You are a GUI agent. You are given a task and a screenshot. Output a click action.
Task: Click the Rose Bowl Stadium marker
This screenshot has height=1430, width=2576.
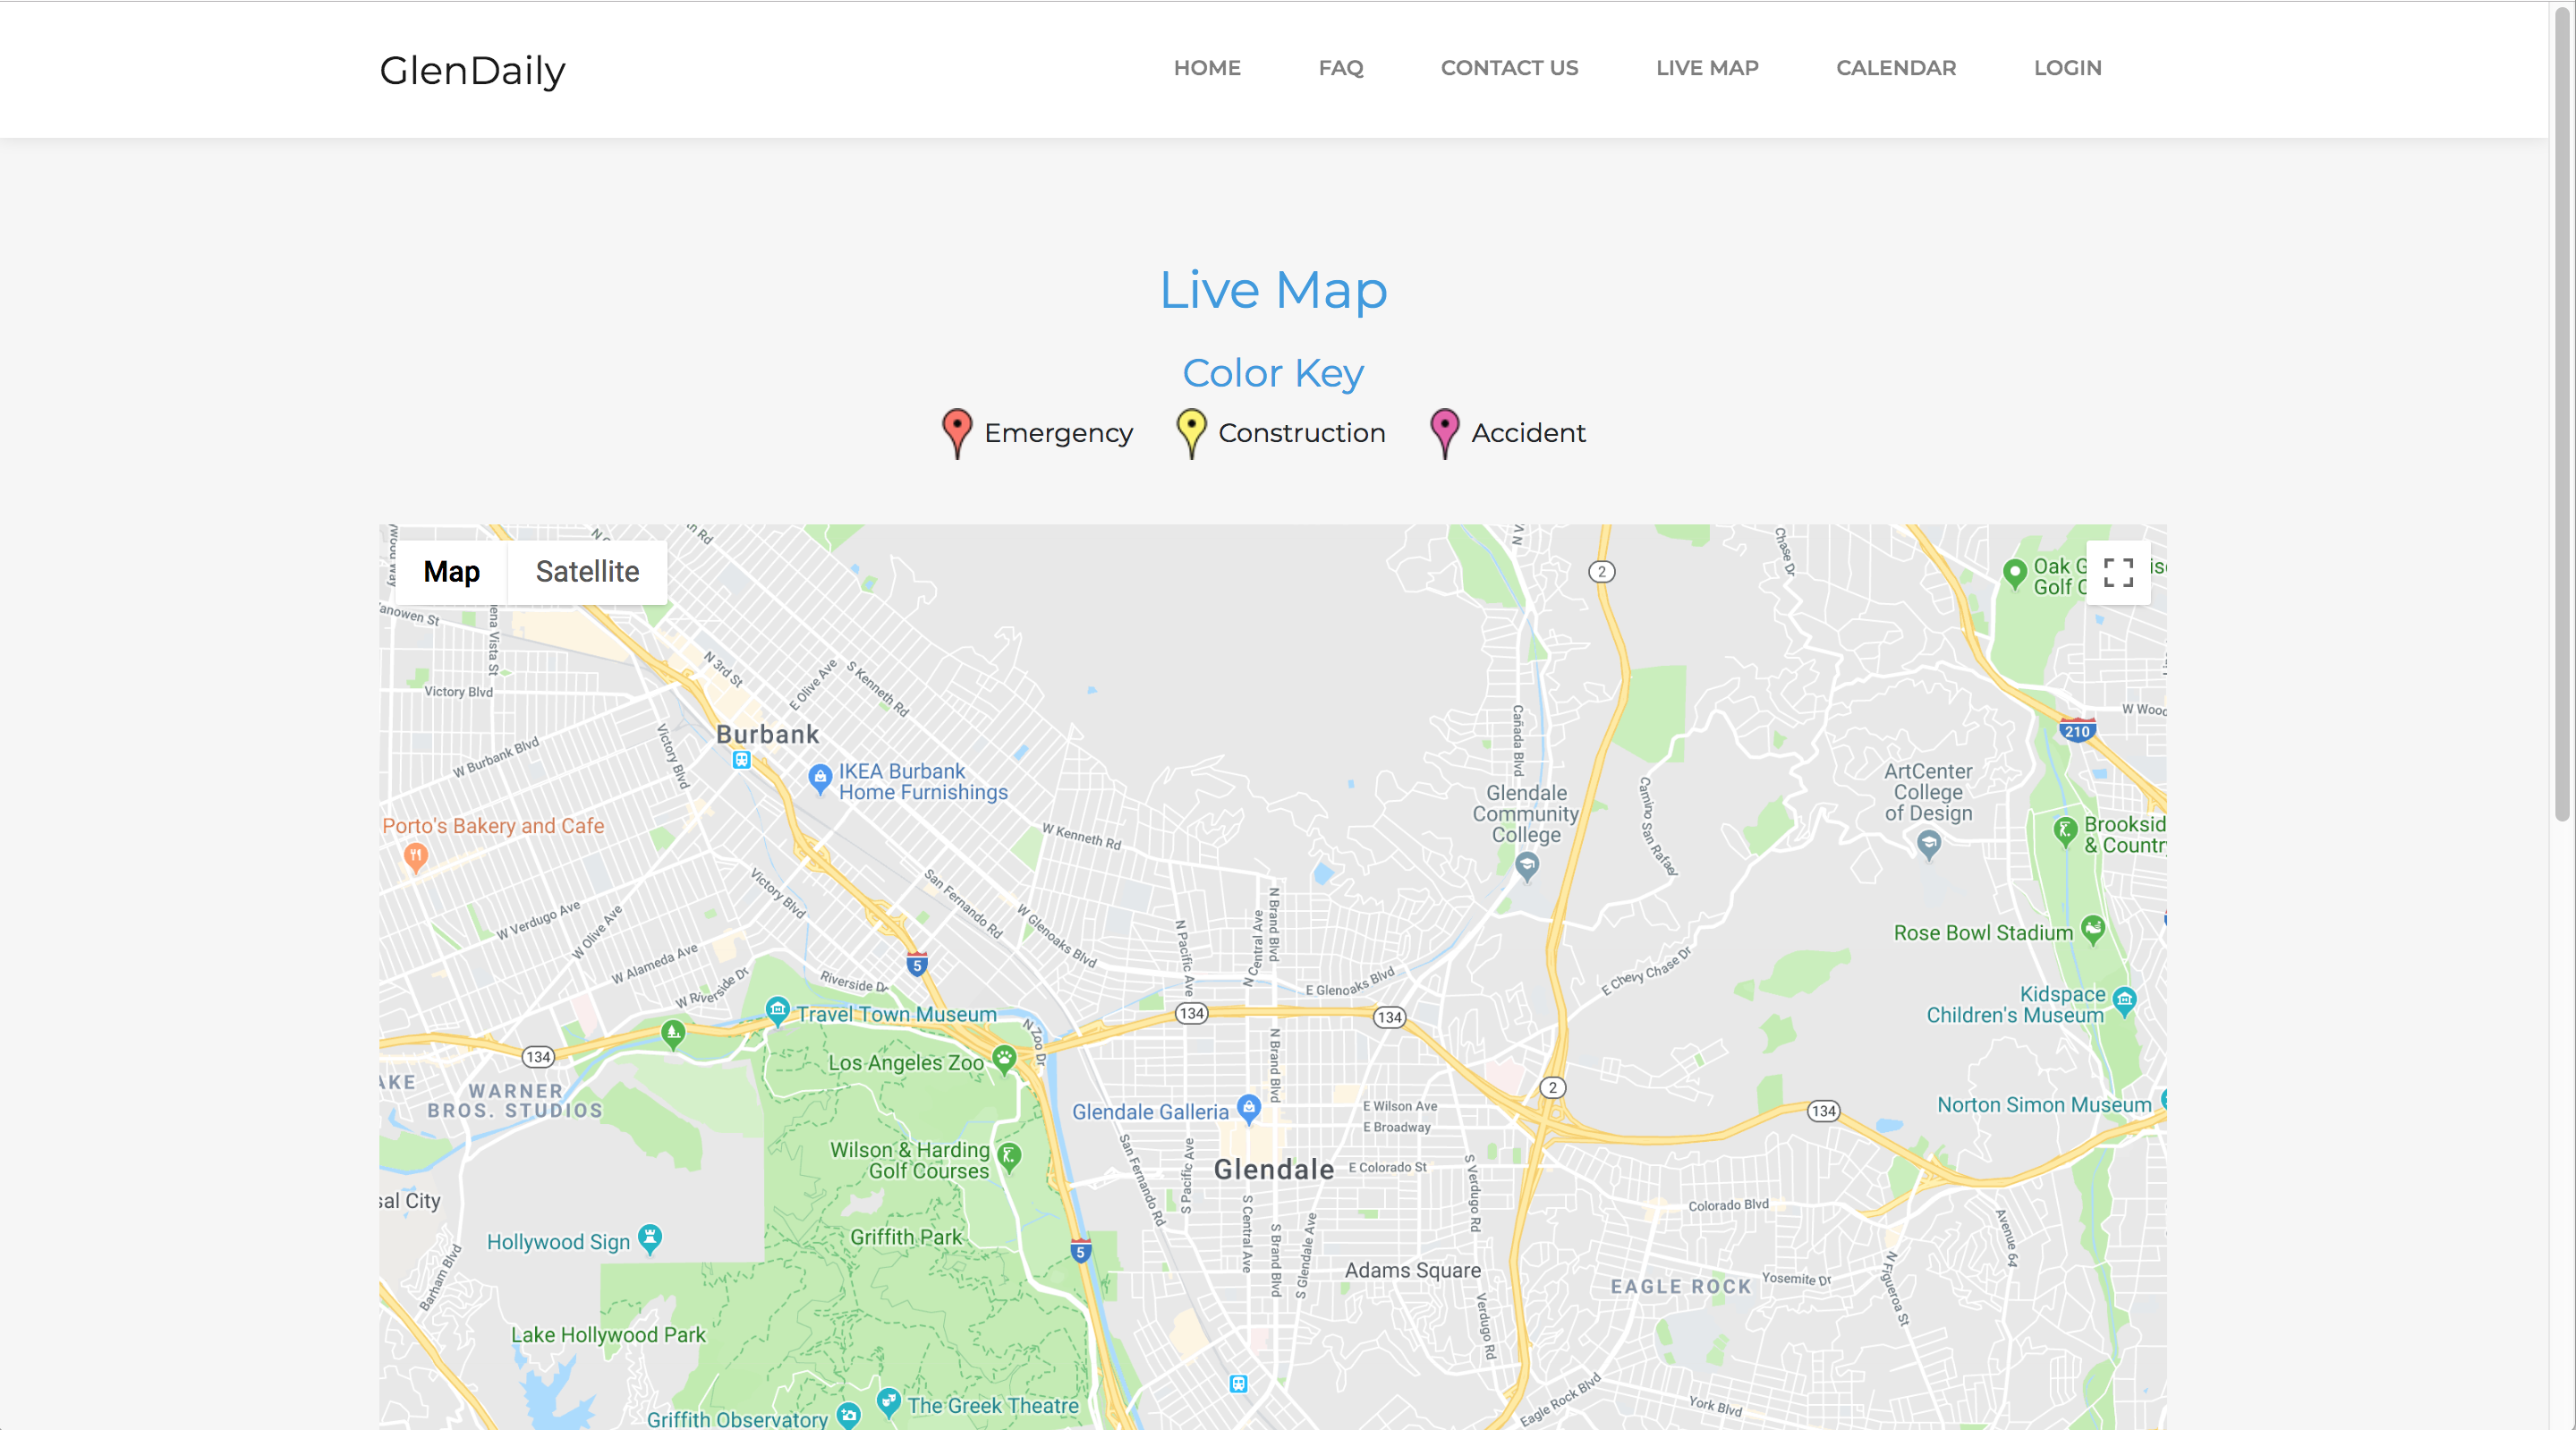tap(2093, 930)
